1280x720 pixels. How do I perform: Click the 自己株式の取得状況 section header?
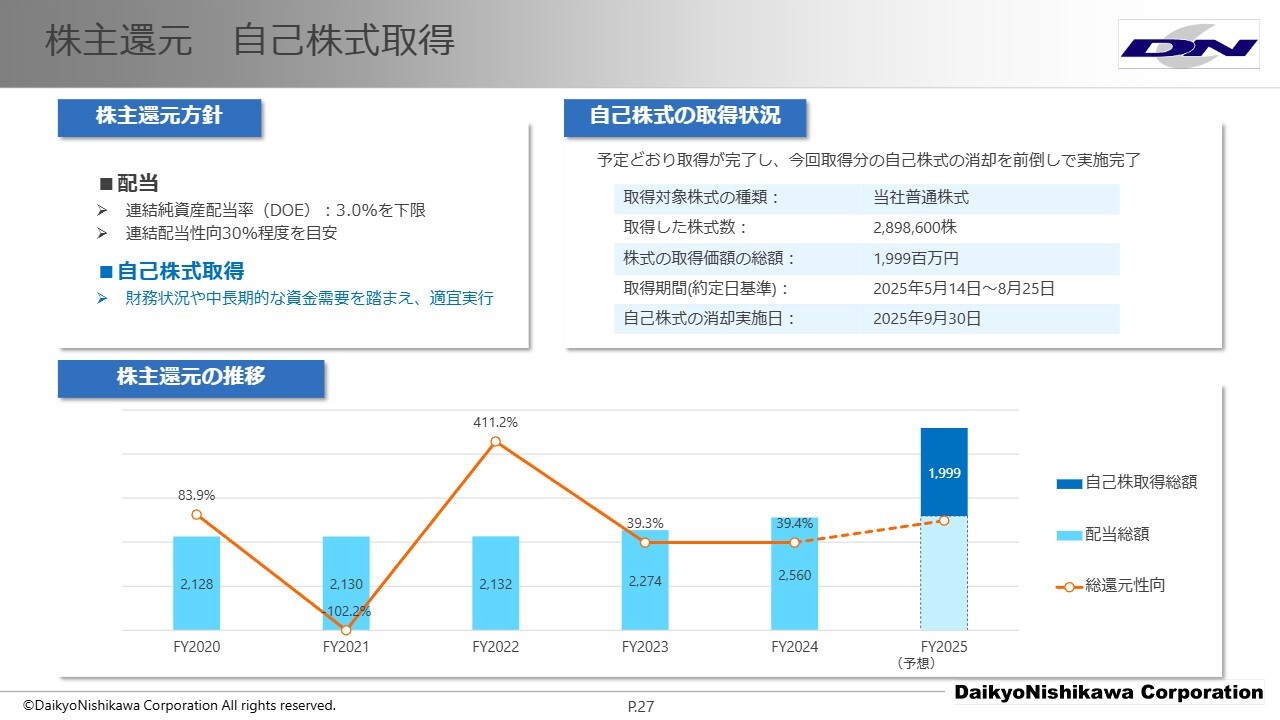point(685,116)
